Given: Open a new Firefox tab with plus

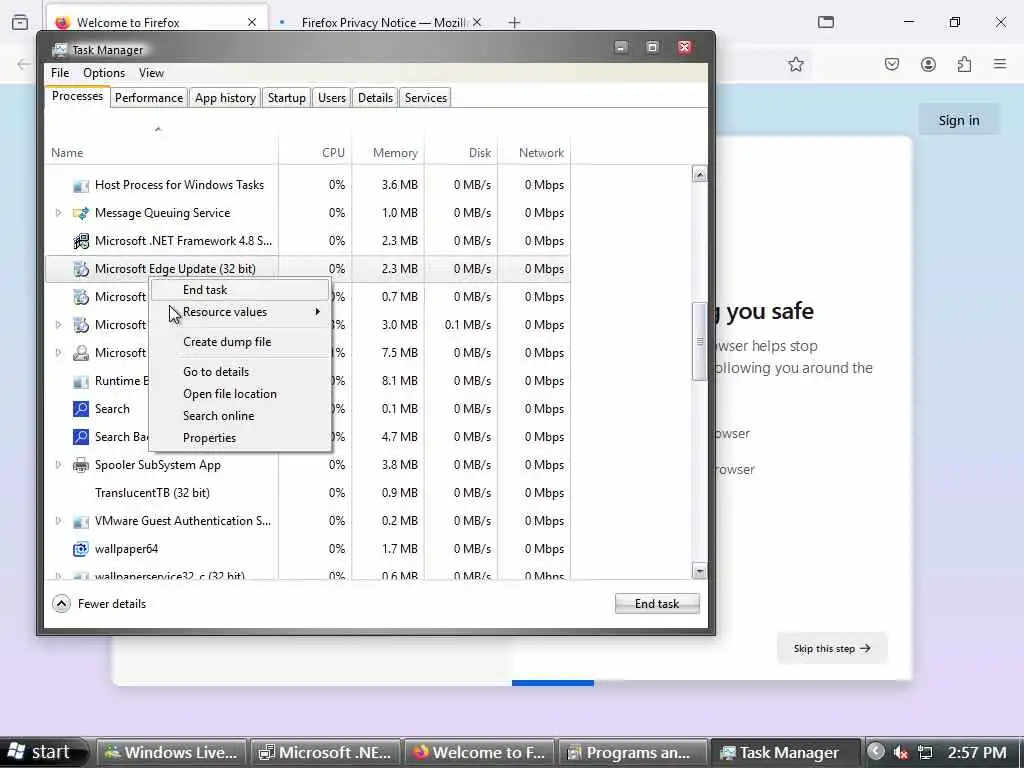Looking at the screenshot, I should pyautogui.click(x=515, y=23).
